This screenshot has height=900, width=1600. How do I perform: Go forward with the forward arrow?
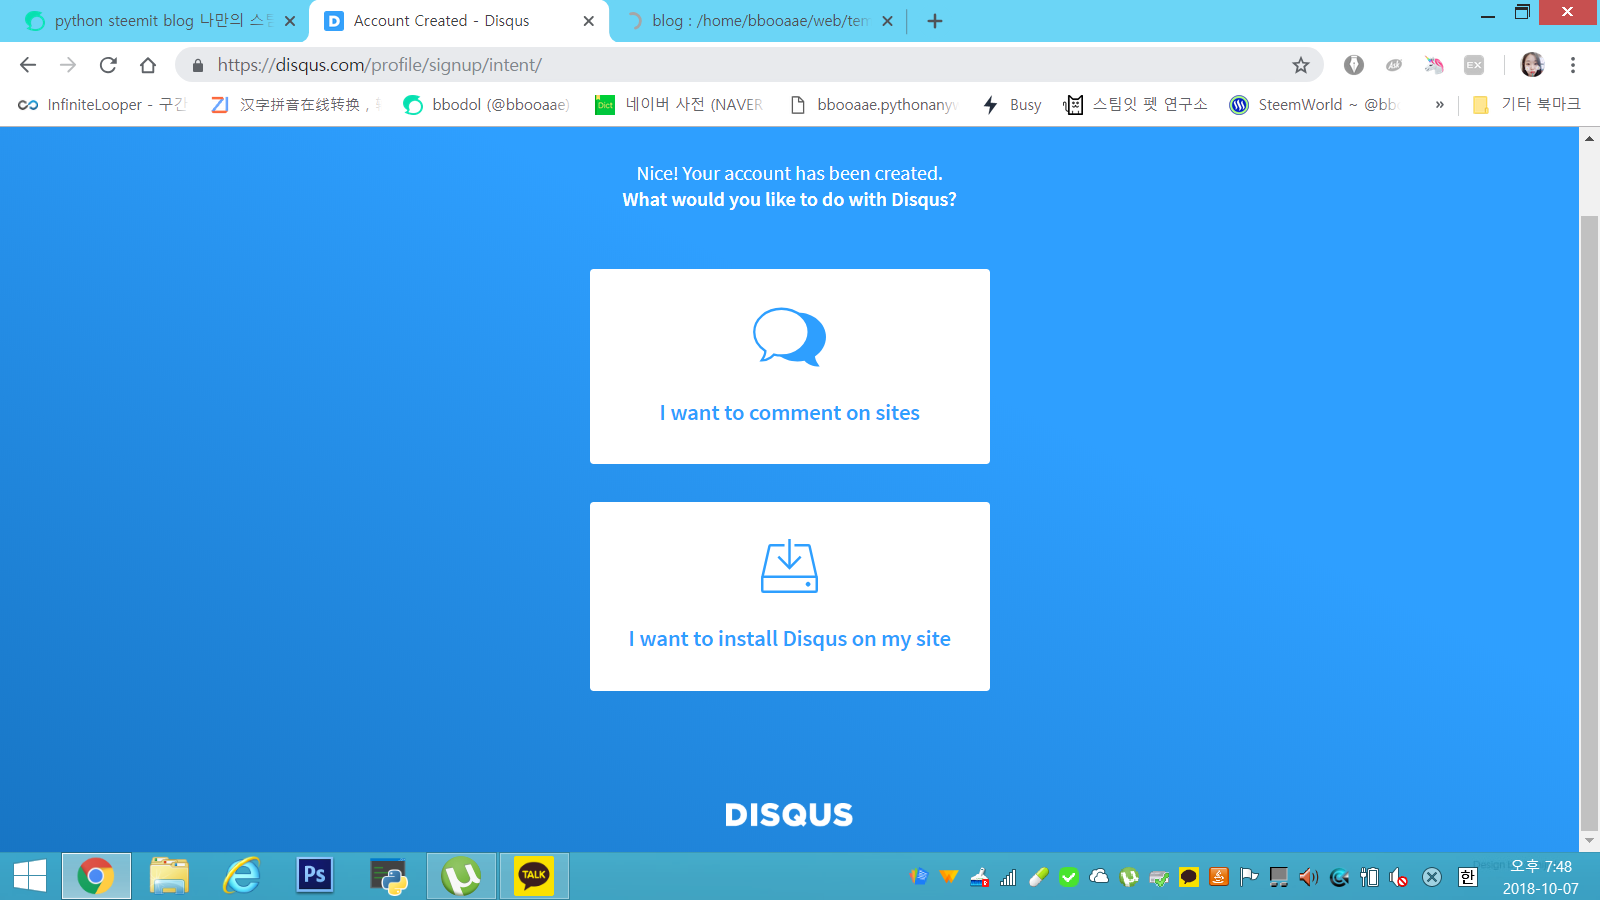(68, 65)
